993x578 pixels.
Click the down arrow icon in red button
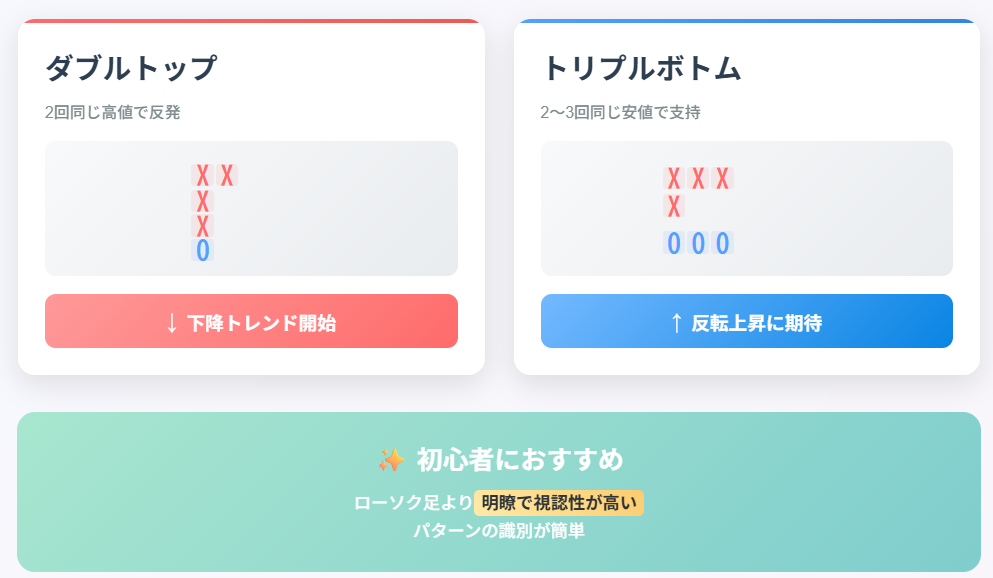(172, 324)
